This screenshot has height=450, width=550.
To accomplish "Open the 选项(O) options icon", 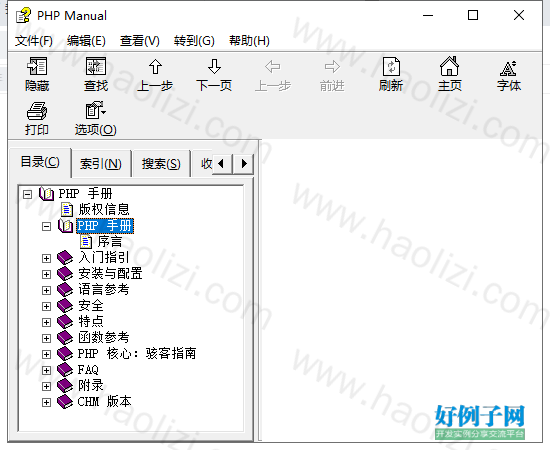I will pos(95,111).
